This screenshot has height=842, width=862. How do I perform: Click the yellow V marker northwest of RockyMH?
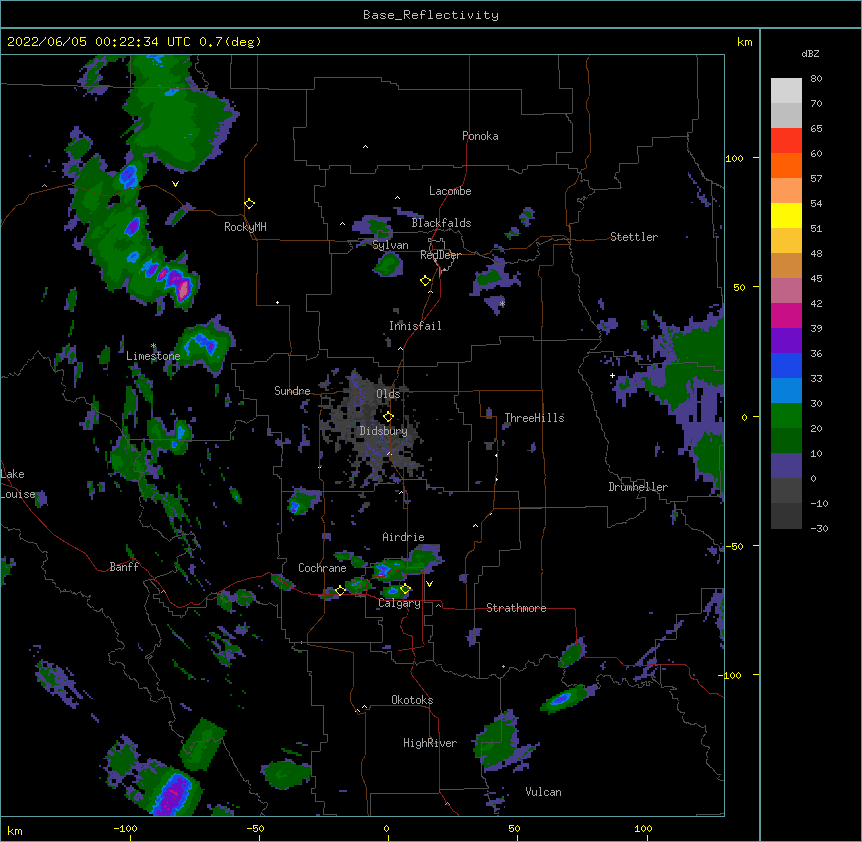175,184
